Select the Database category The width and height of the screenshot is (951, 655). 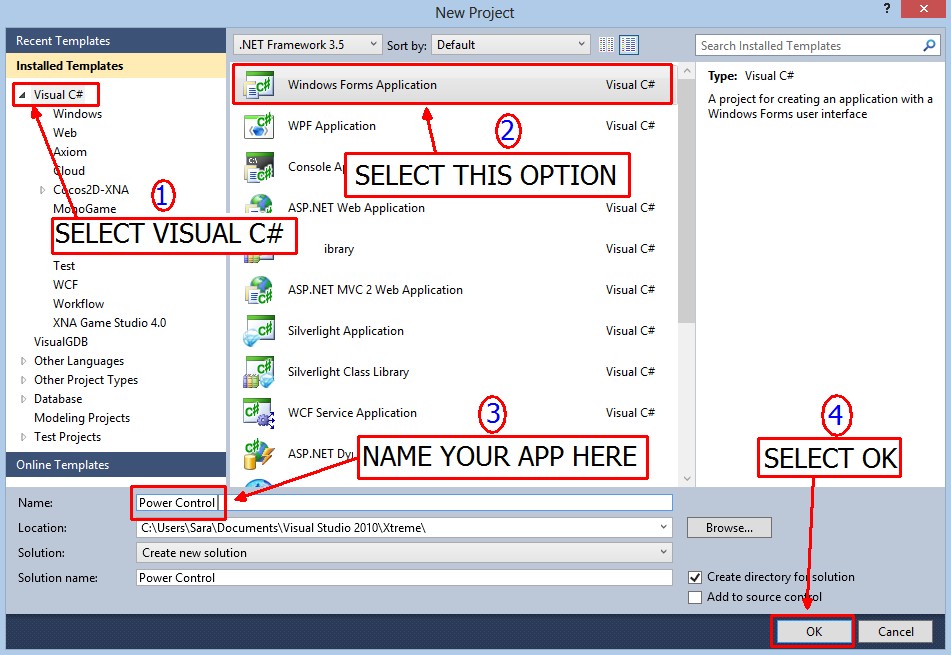tap(58, 399)
